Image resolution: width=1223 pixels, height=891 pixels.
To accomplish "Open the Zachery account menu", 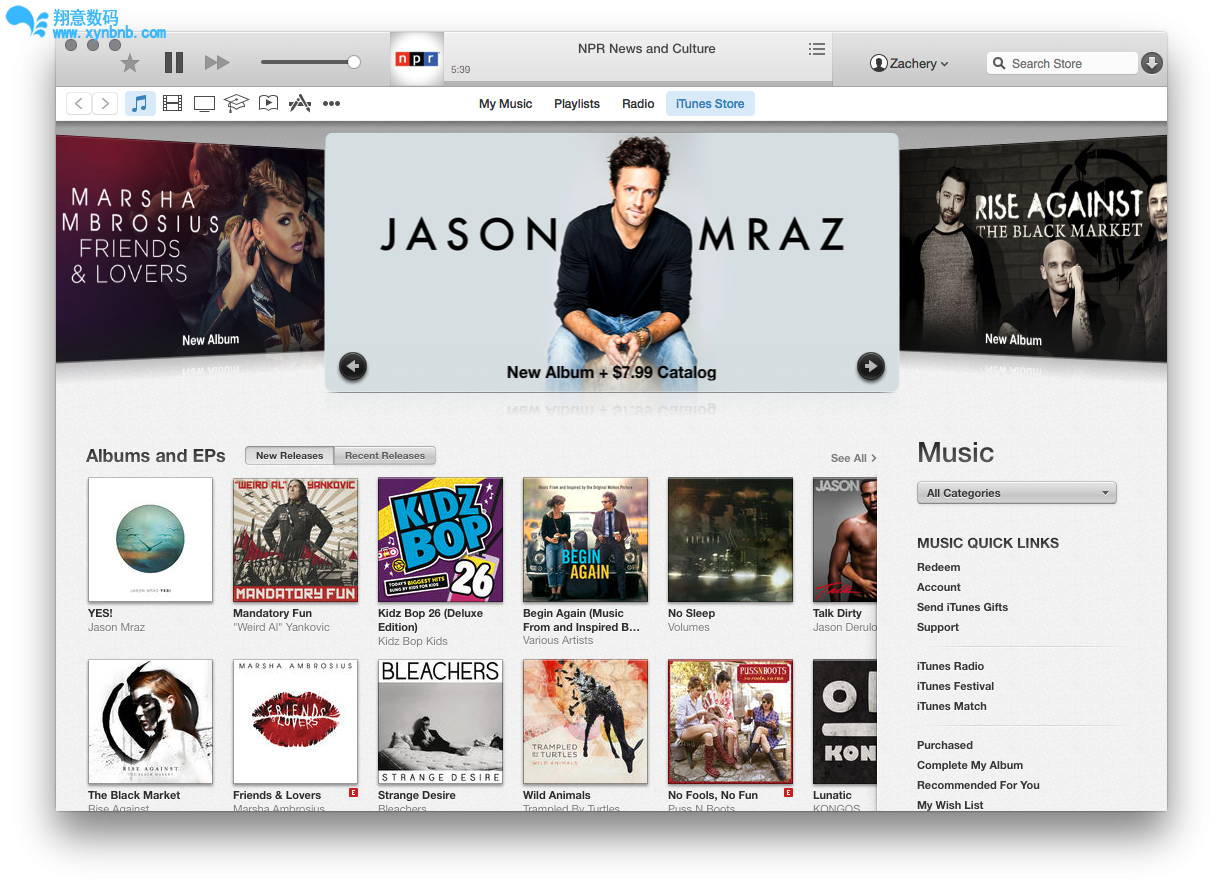I will (909, 63).
